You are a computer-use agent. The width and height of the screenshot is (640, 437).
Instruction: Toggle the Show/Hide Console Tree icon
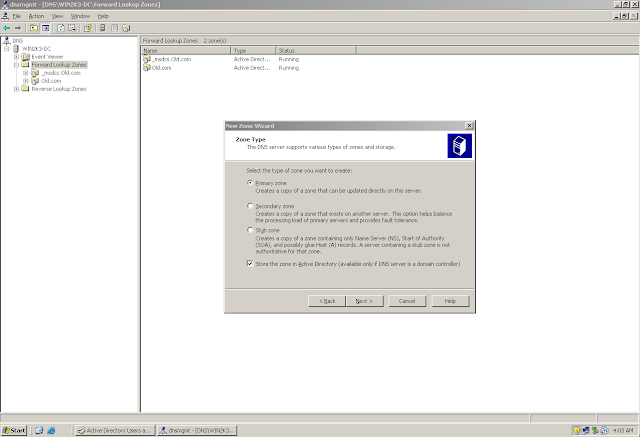click(45, 28)
